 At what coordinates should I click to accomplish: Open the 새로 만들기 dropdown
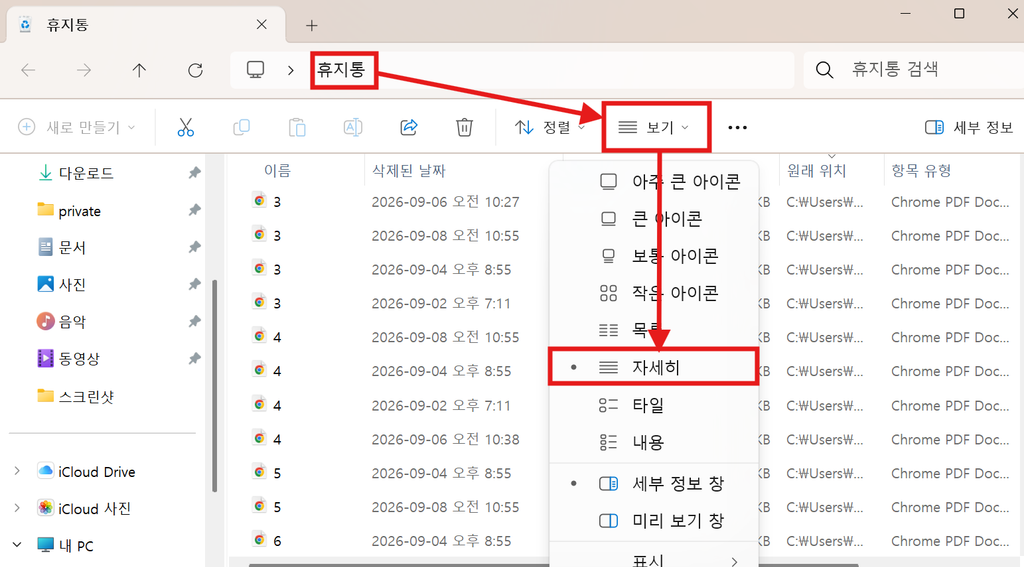pos(76,127)
